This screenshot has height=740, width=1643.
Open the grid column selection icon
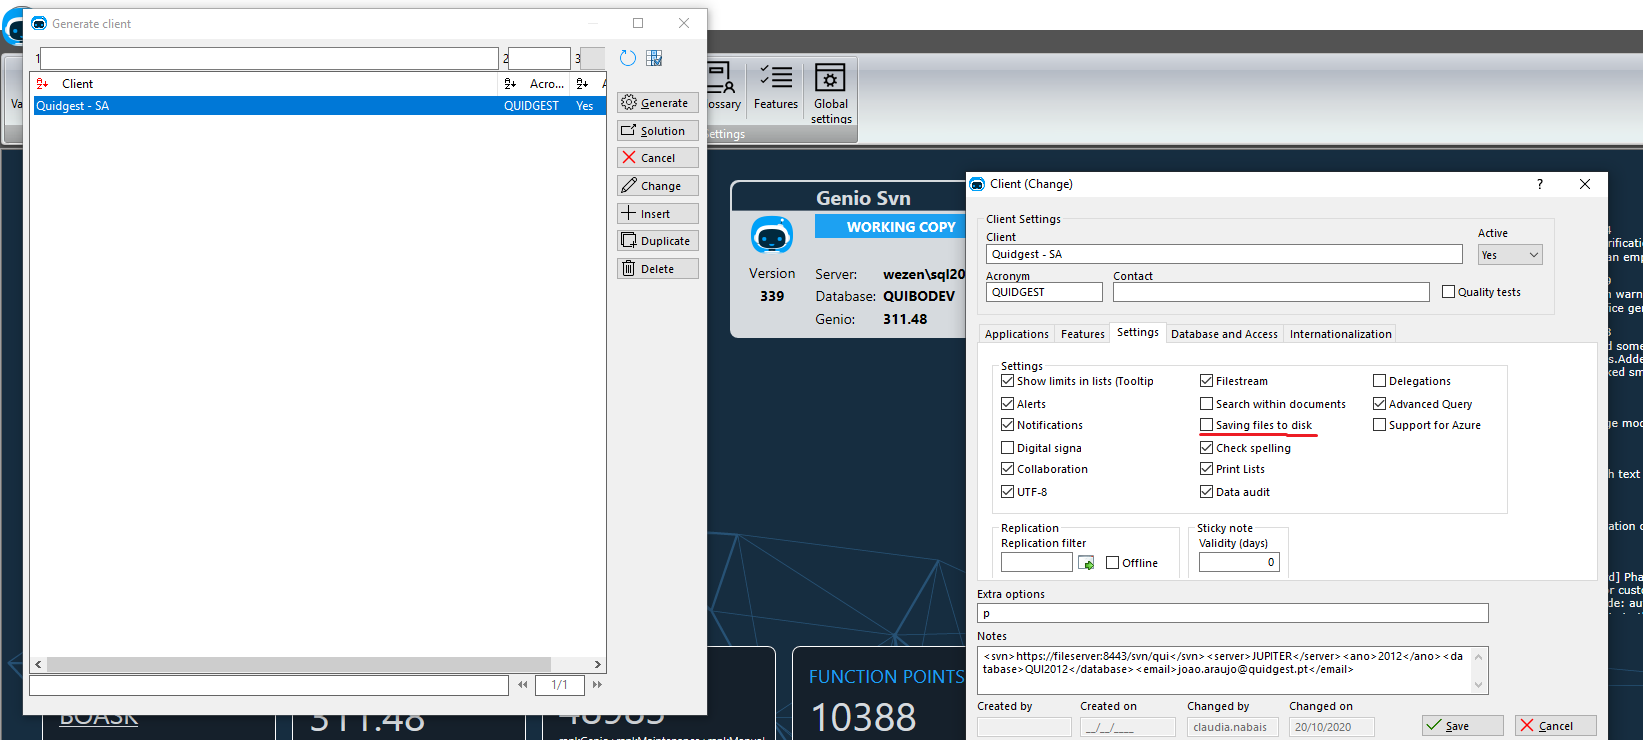click(x=654, y=58)
